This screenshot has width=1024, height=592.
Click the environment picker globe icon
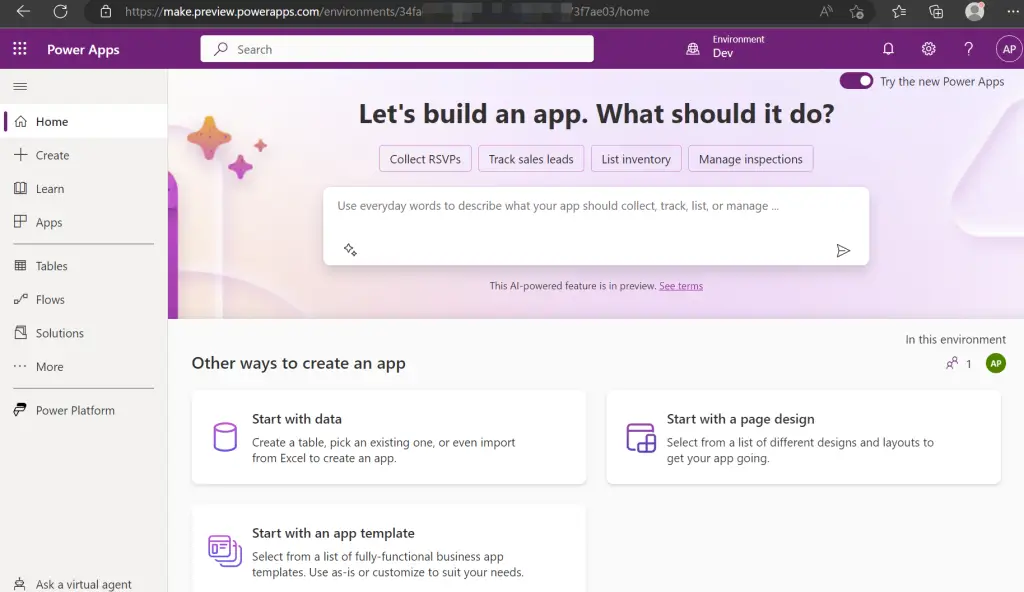(x=693, y=49)
